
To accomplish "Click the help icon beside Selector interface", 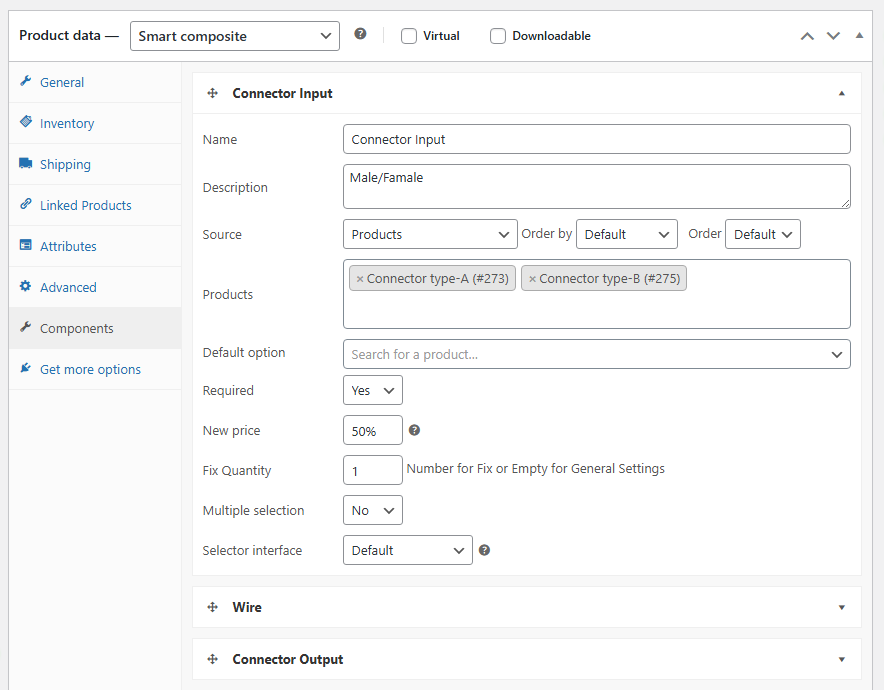I will 484,550.
